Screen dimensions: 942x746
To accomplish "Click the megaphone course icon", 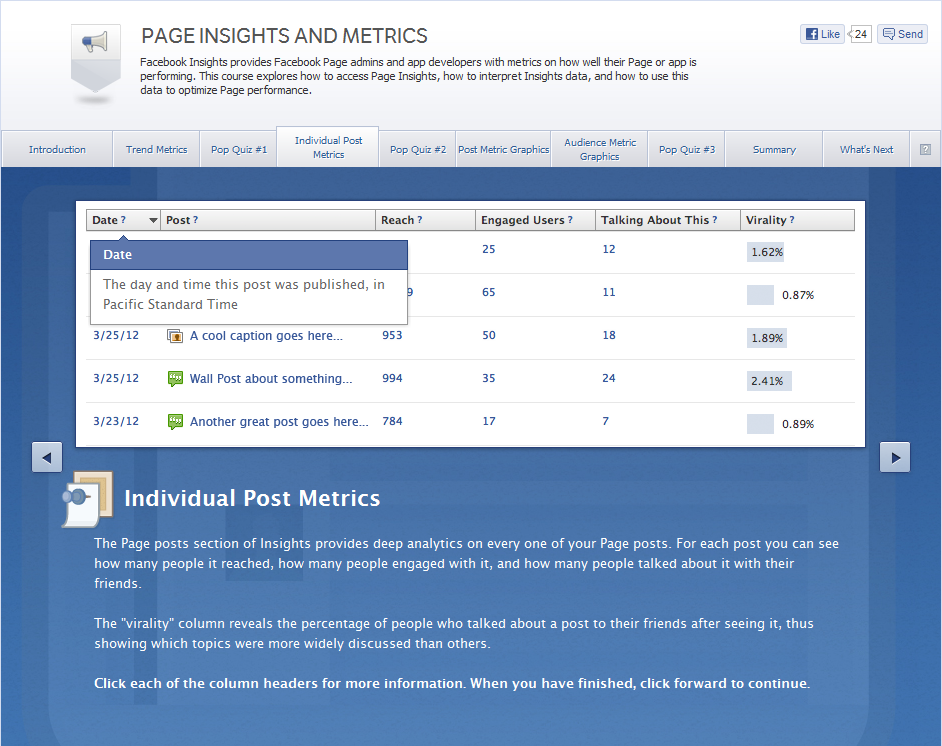I will (96, 58).
